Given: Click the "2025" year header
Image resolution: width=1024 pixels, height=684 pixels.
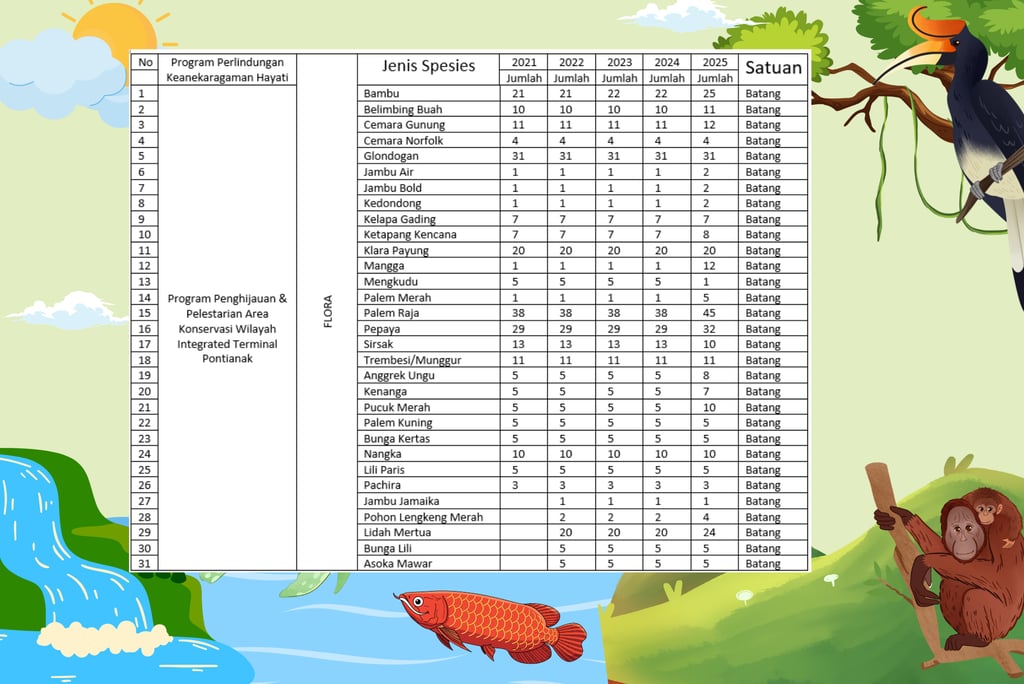Looking at the screenshot, I should click(x=714, y=62).
